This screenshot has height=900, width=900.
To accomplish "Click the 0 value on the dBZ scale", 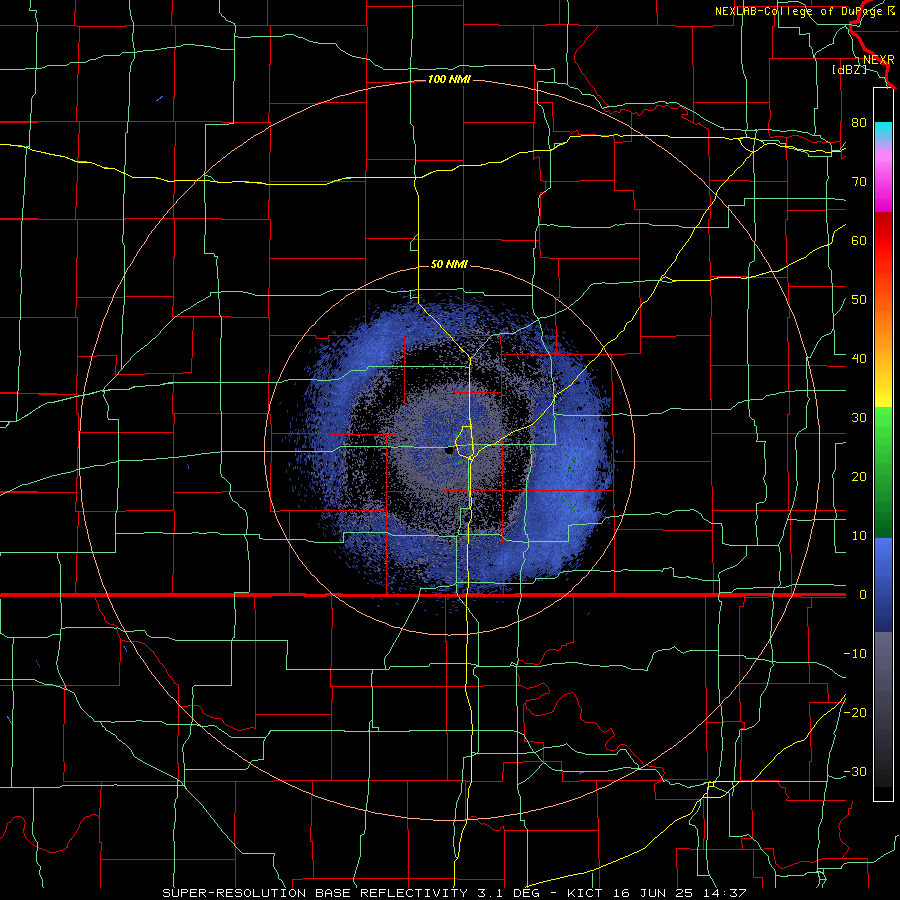I will tap(863, 595).
